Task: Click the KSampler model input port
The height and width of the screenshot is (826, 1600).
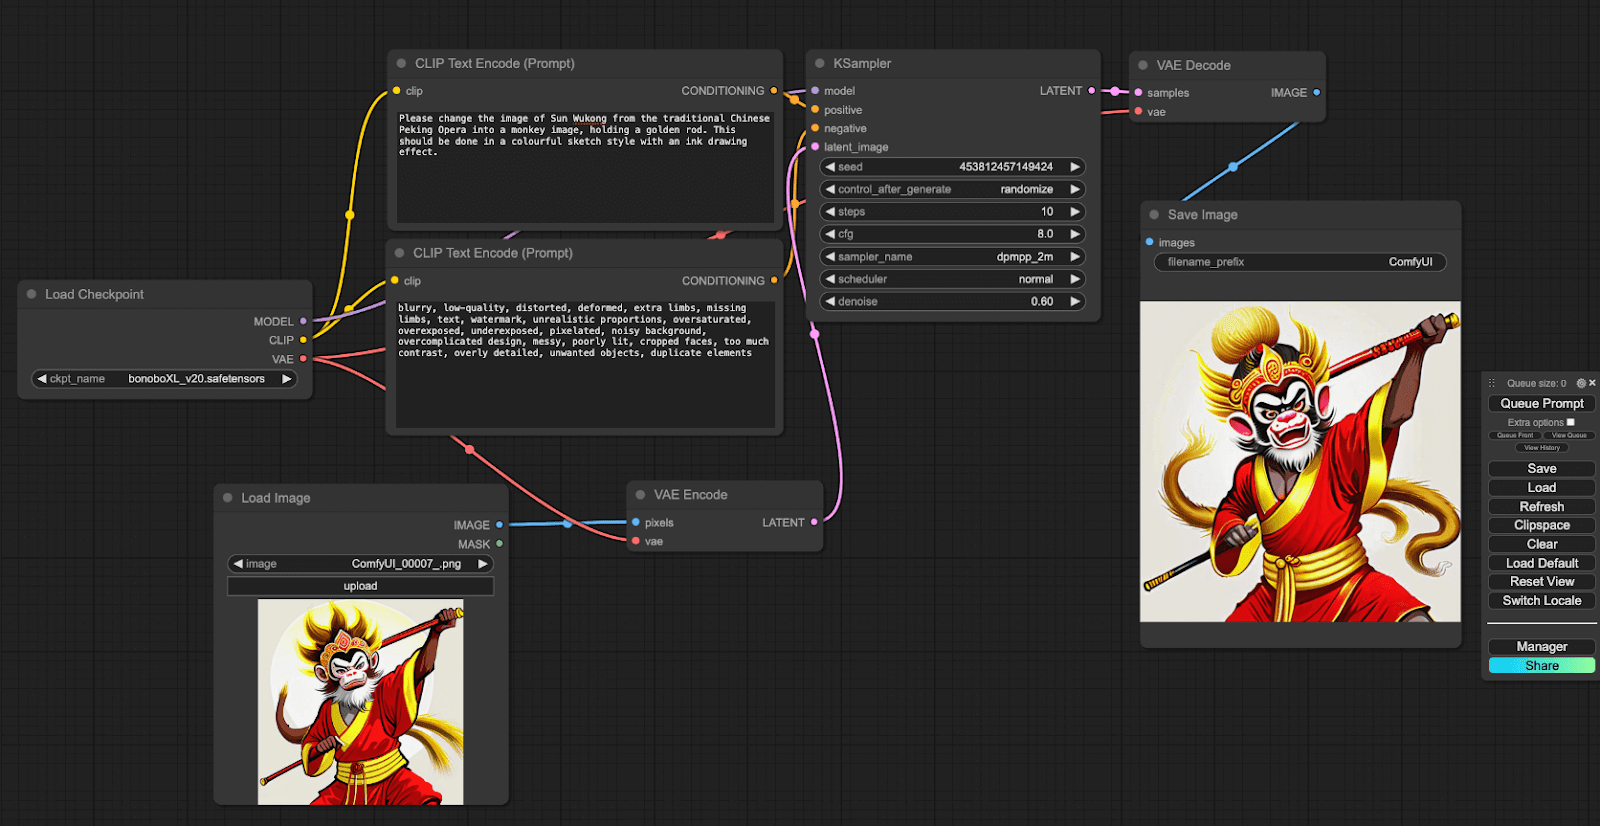Action: pyautogui.click(x=815, y=91)
